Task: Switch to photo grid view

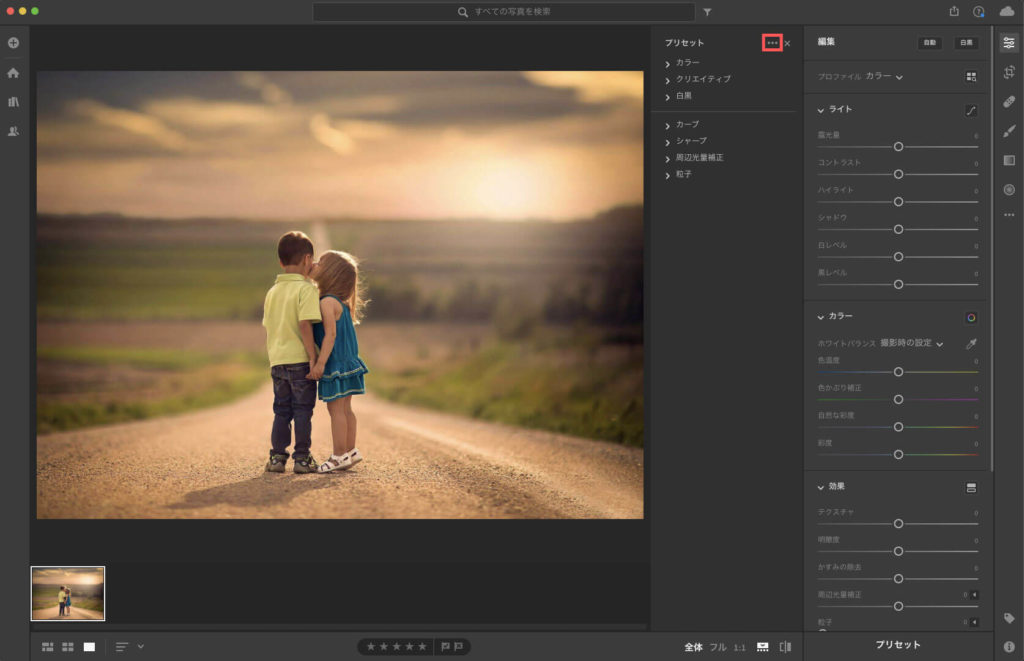Action: (x=48, y=647)
